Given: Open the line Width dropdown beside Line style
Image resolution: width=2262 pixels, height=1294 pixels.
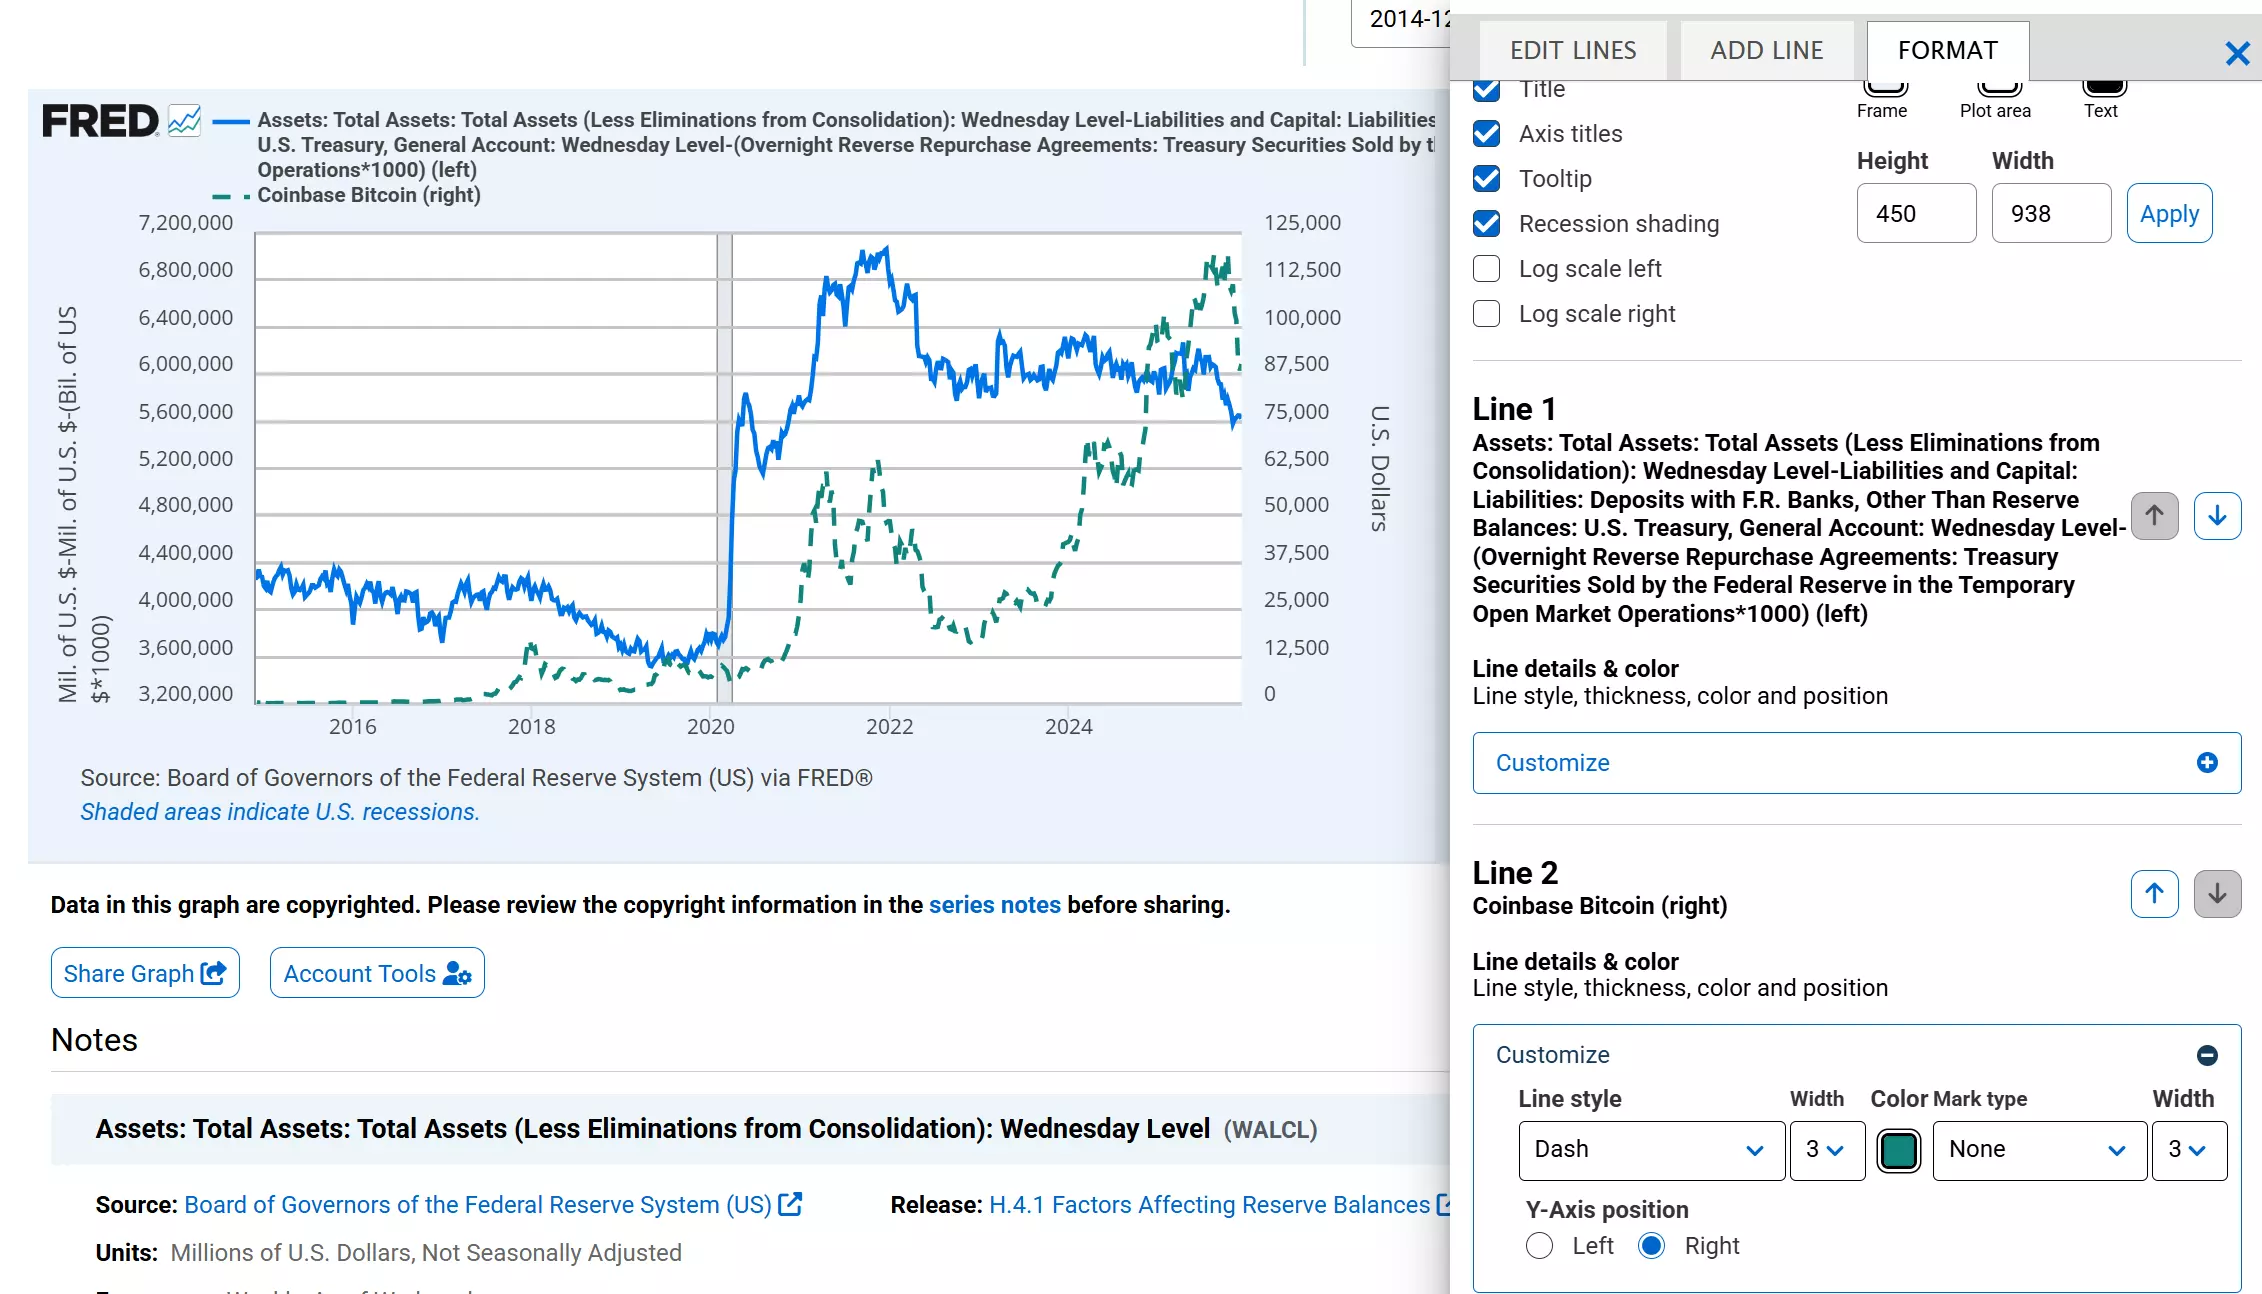Looking at the screenshot, I should pos(1827,1150).
